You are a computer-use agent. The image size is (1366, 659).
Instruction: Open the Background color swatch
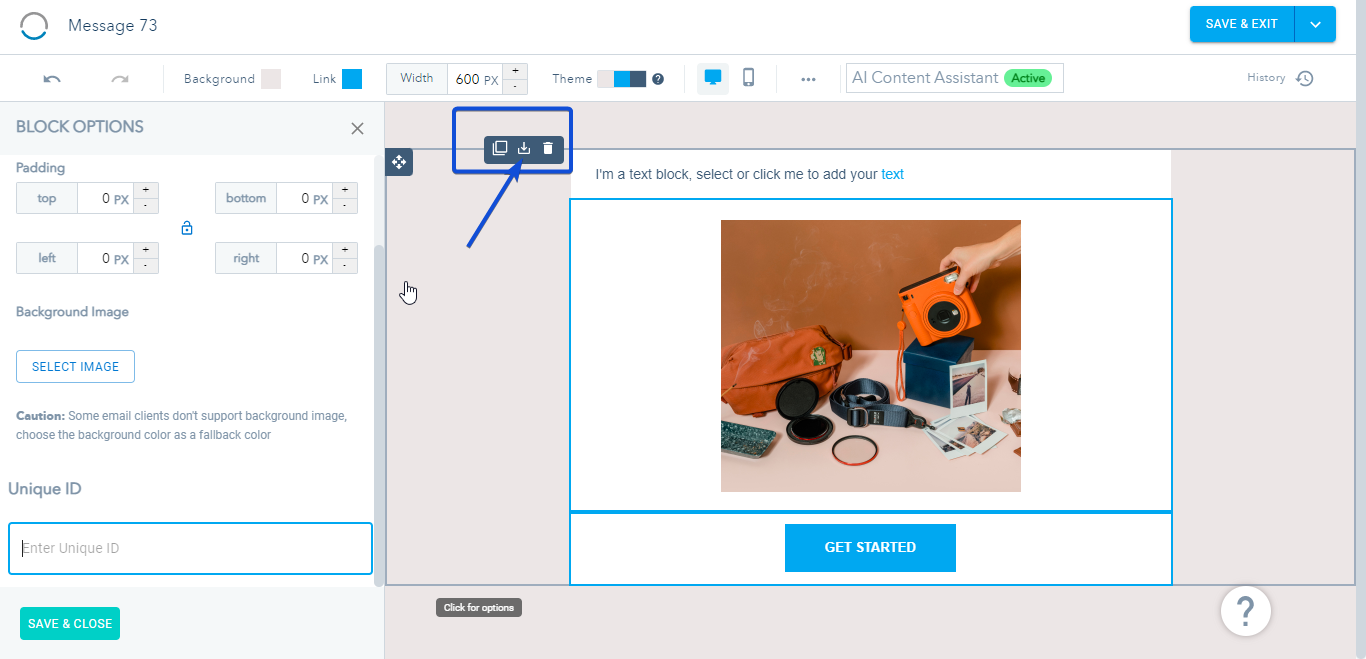(271, 79)
